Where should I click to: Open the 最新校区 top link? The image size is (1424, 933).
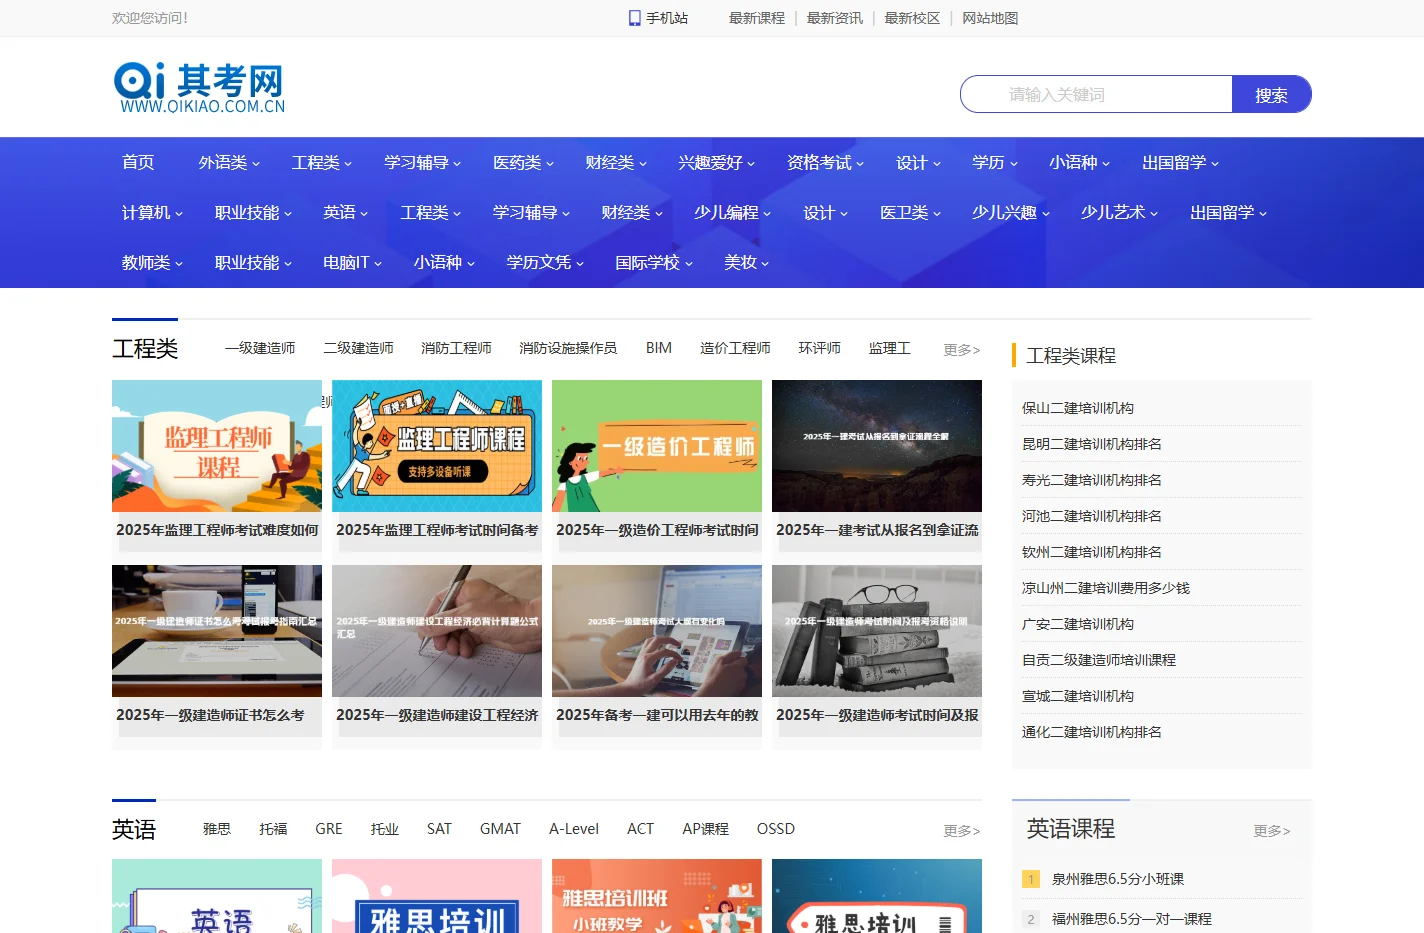(912, 18)
